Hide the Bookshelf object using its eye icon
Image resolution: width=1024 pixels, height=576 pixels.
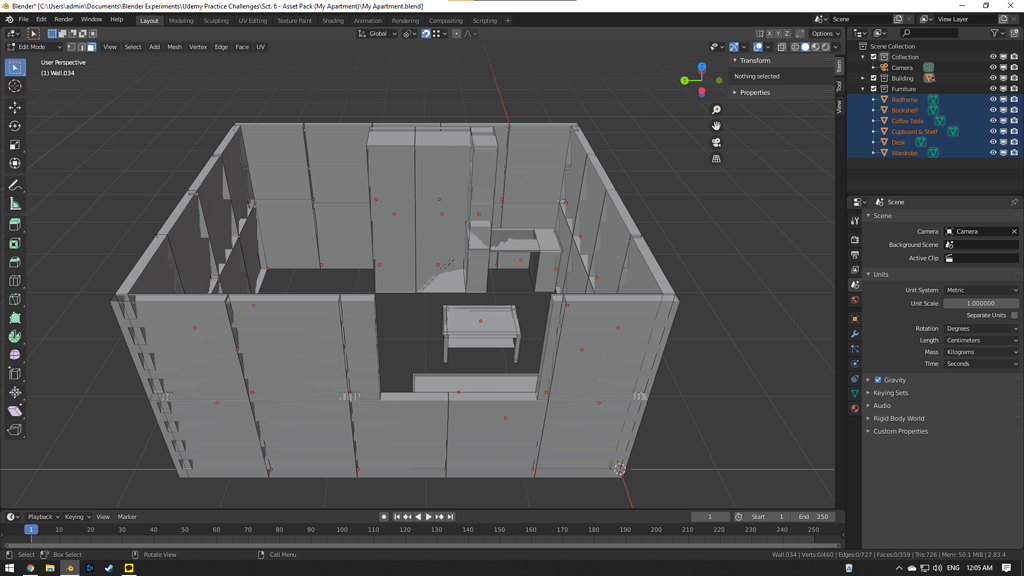click(993, 110)
